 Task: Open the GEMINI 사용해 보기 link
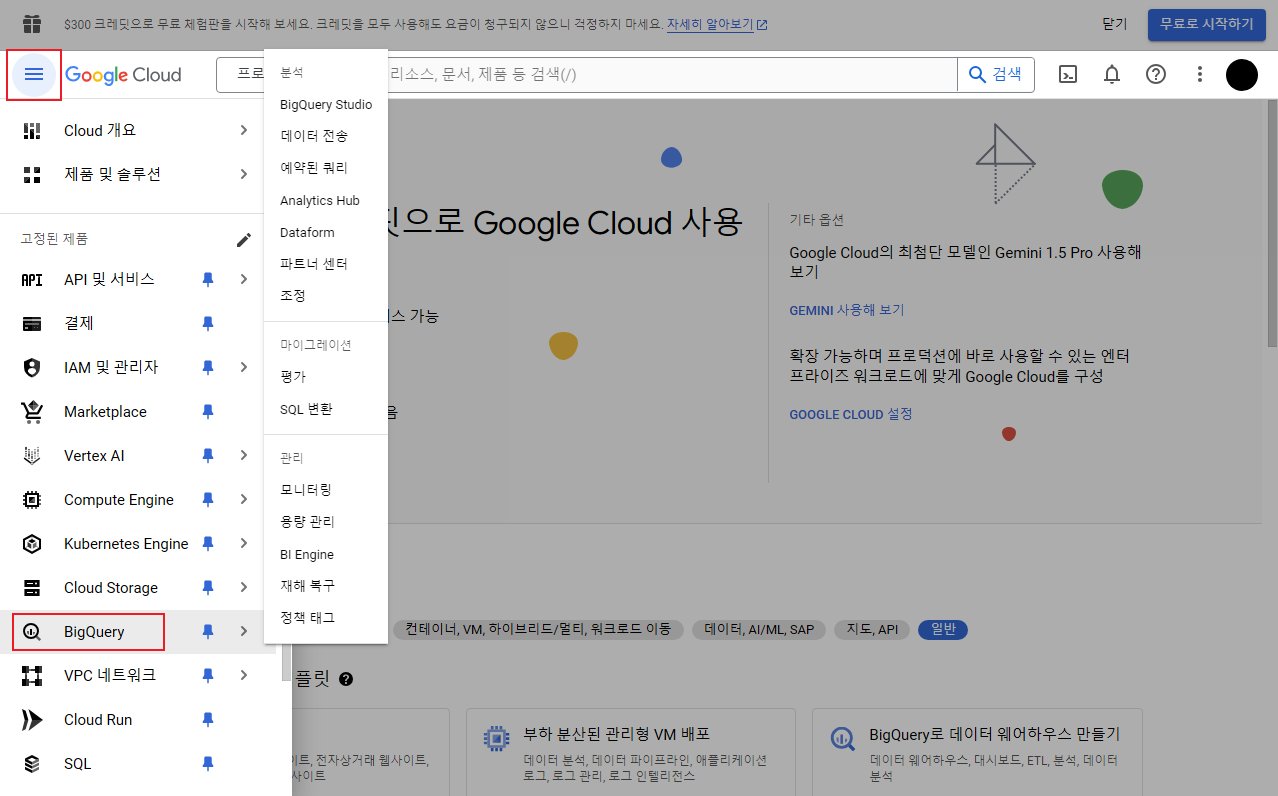click(x=847, y=311)
